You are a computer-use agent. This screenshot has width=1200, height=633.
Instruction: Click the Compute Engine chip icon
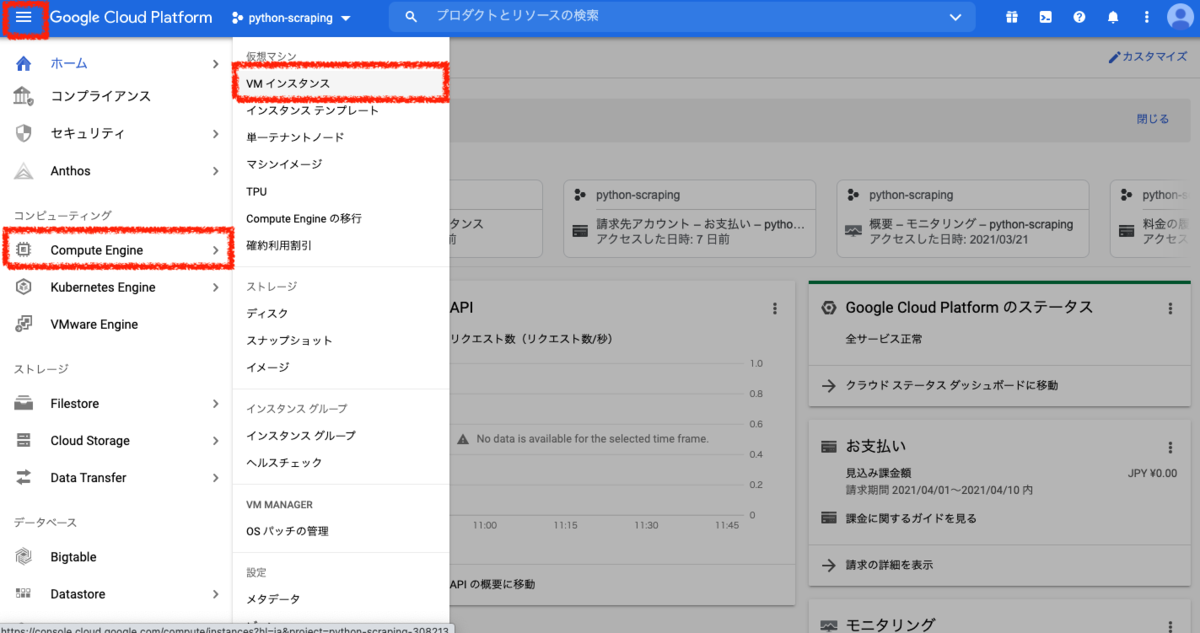[x=24, y=250]
